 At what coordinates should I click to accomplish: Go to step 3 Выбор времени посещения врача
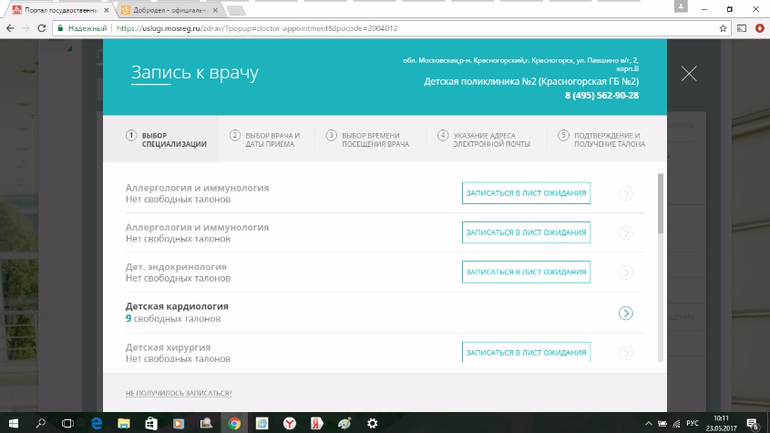click(366, 140)
